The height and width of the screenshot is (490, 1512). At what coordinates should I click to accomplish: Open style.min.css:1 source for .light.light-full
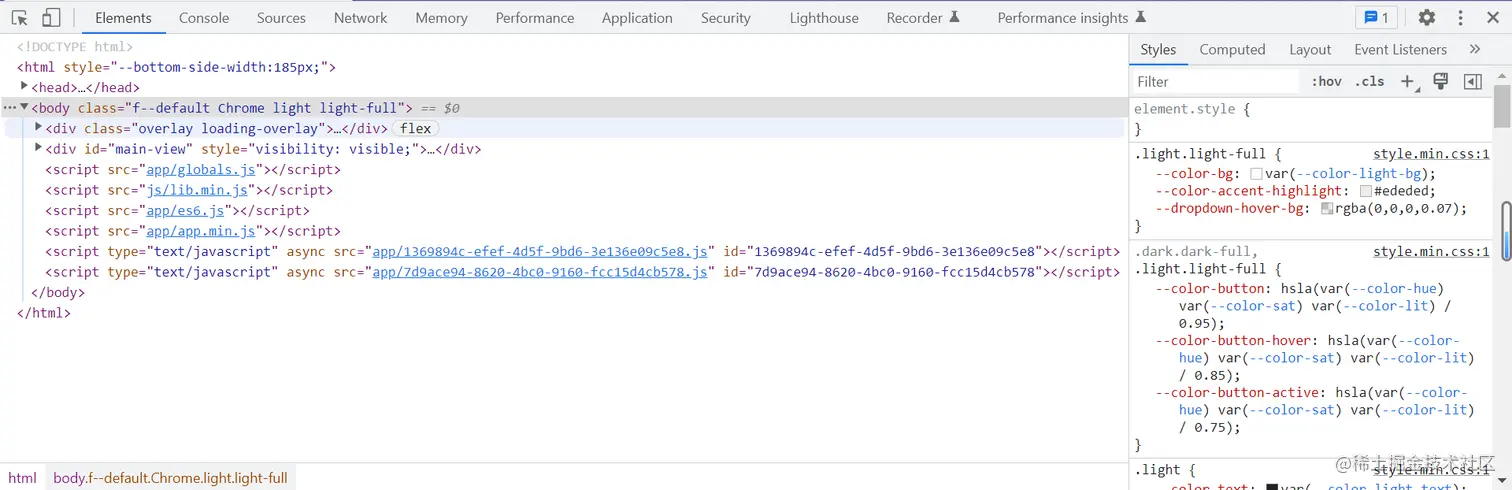(x=1431, y=155)
